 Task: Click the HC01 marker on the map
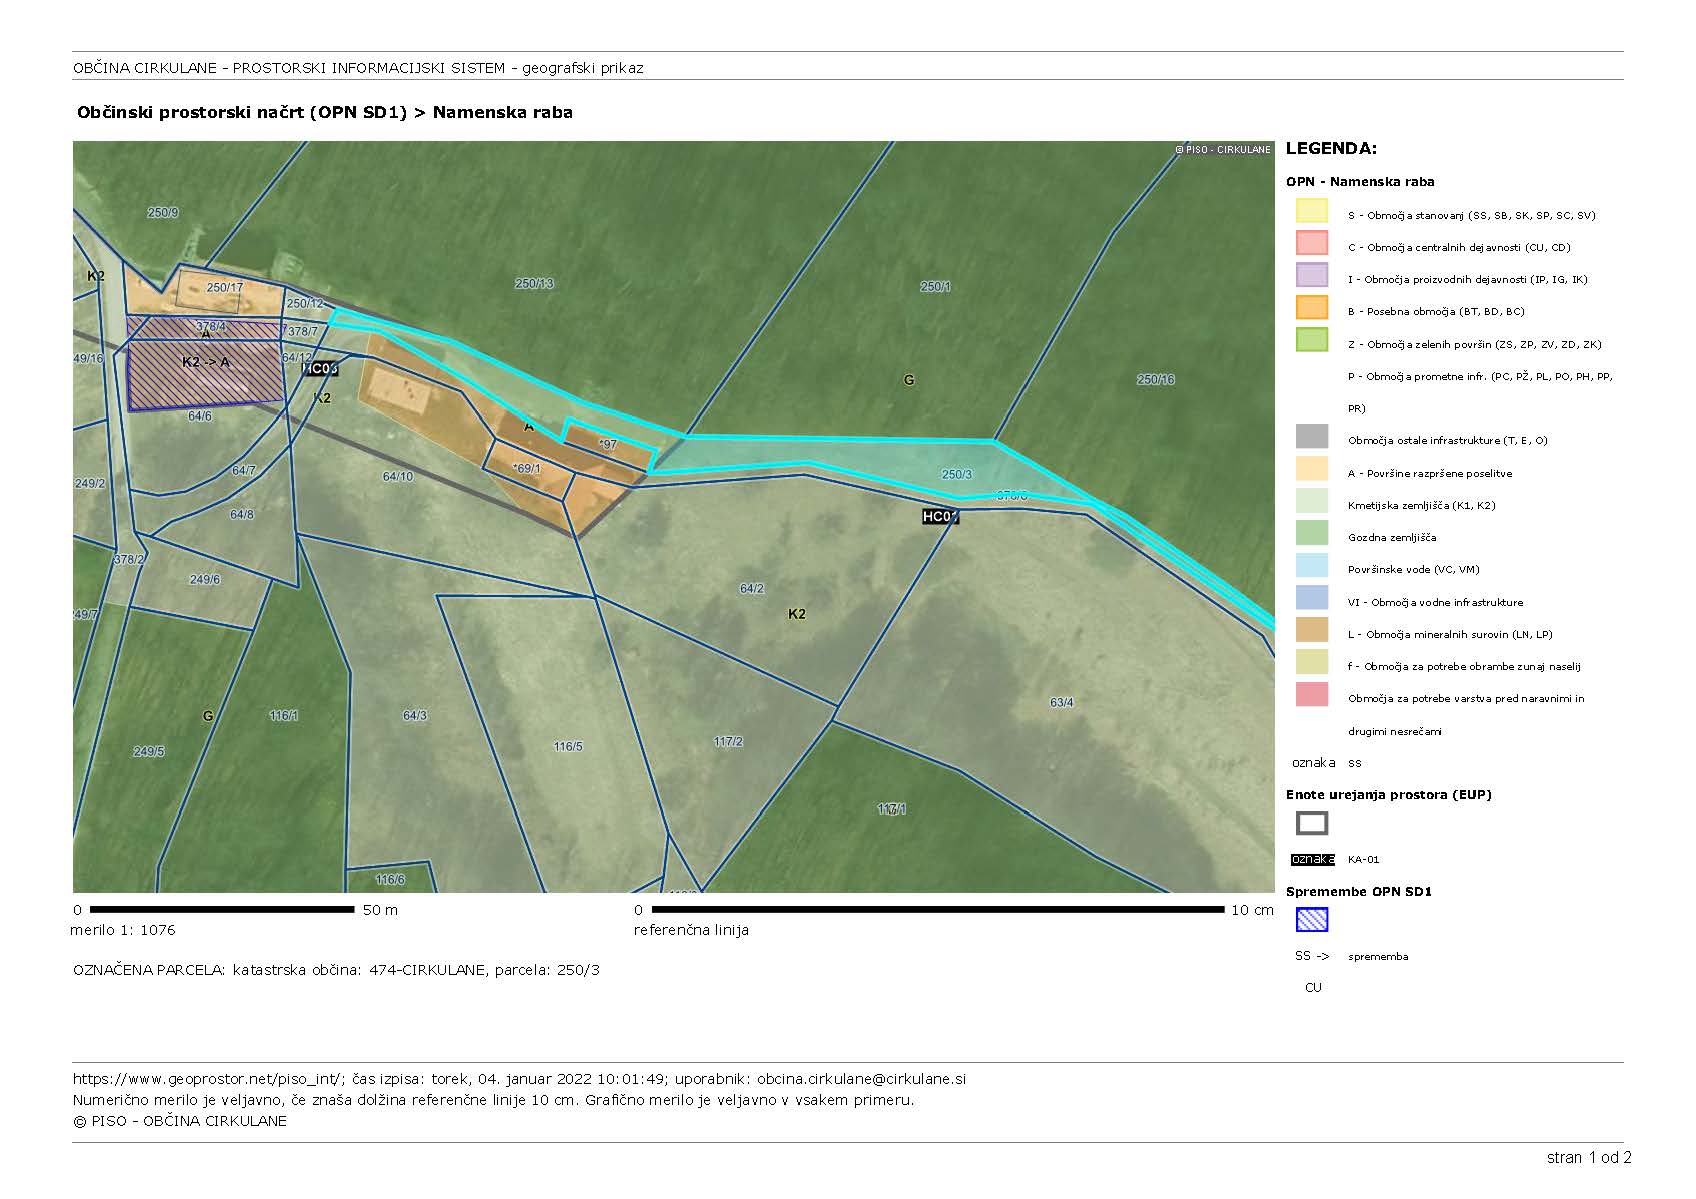pyautogui.click(x=940, y=517)
